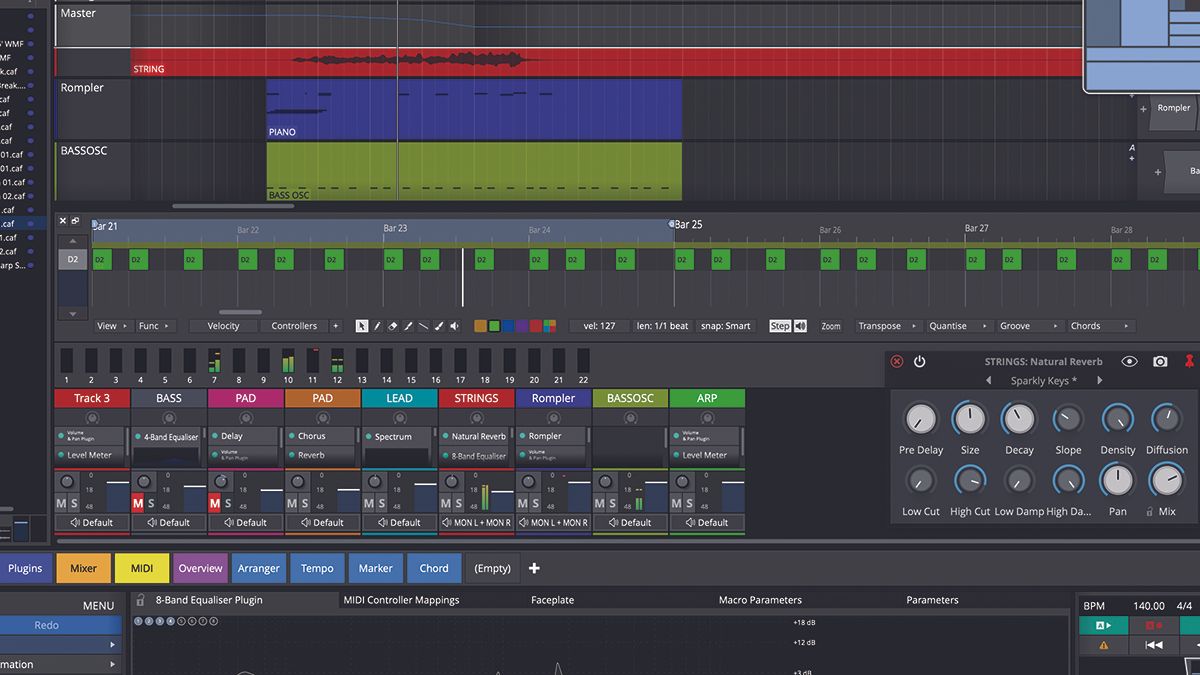The height and width of the screenshot is (675, 1200).
Task: Click the speaker icon next to Step
Action: tap(800, 326)
